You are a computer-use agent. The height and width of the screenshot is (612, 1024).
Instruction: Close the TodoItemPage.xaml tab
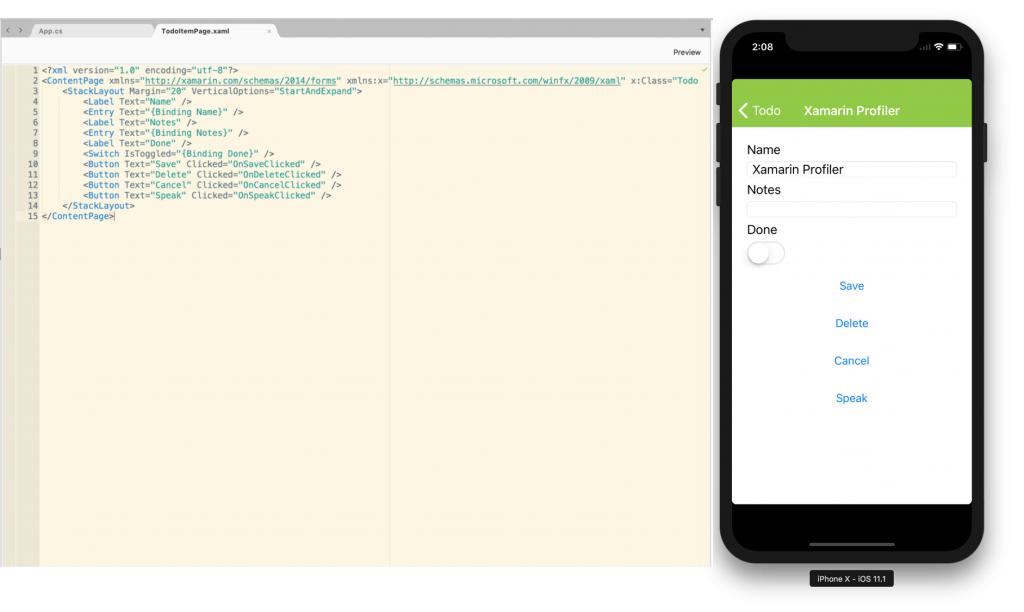pyautogui.click(x=269, y=31)
